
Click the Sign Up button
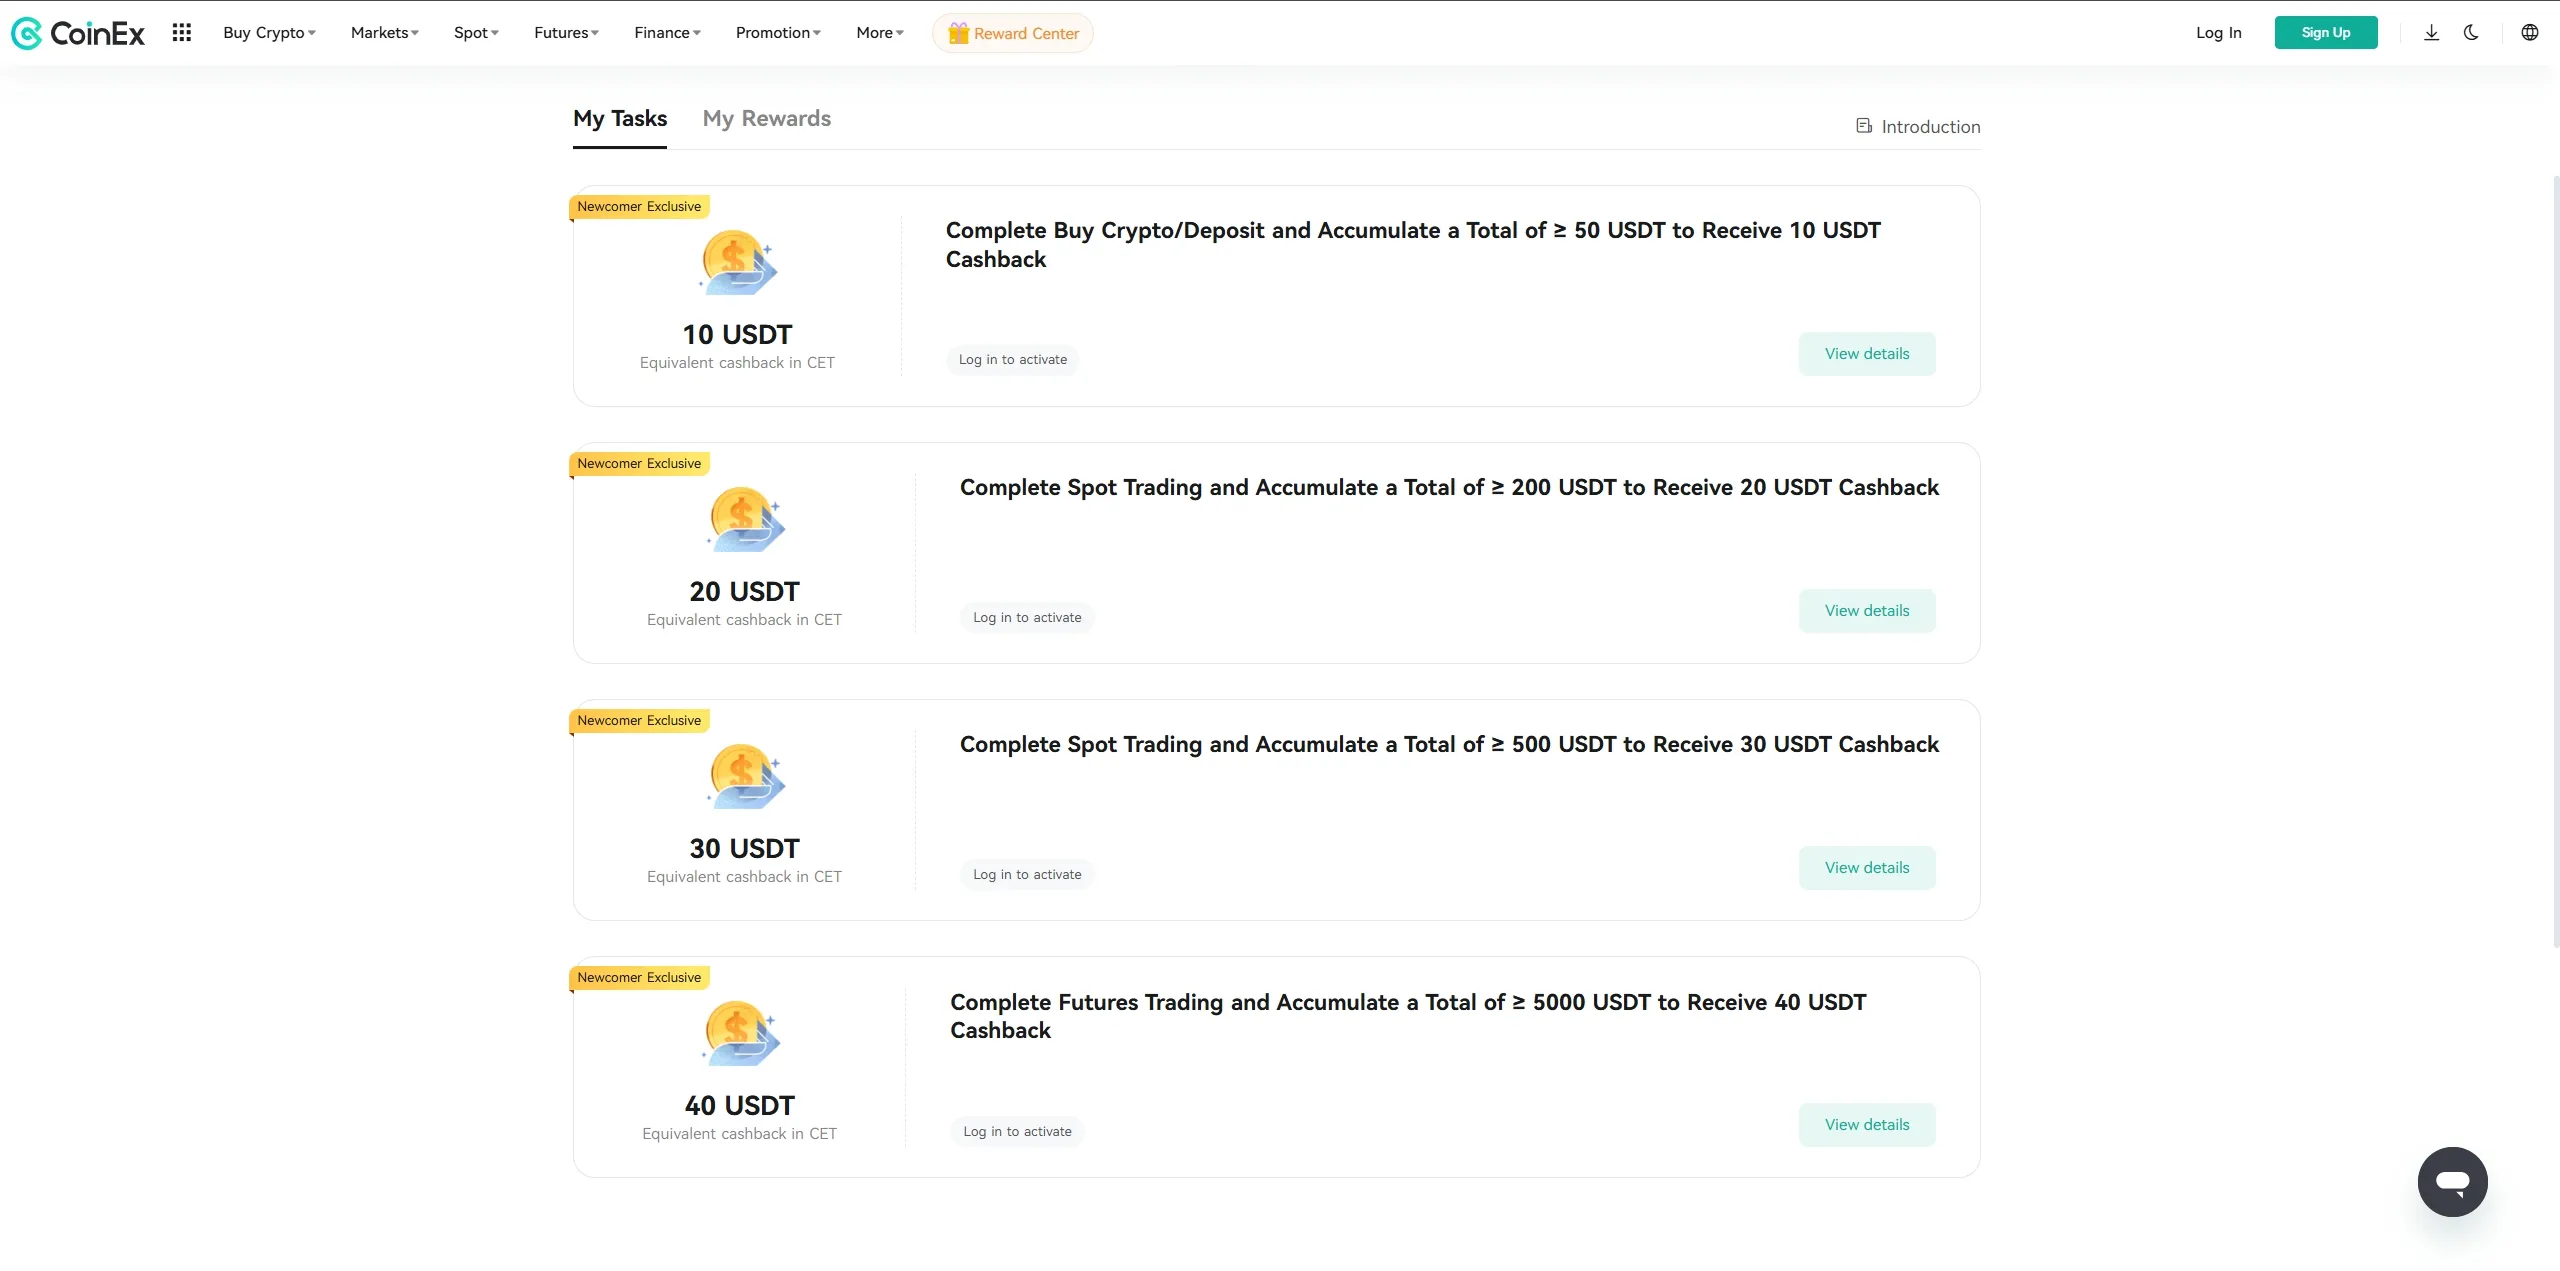coord(2325,33)
